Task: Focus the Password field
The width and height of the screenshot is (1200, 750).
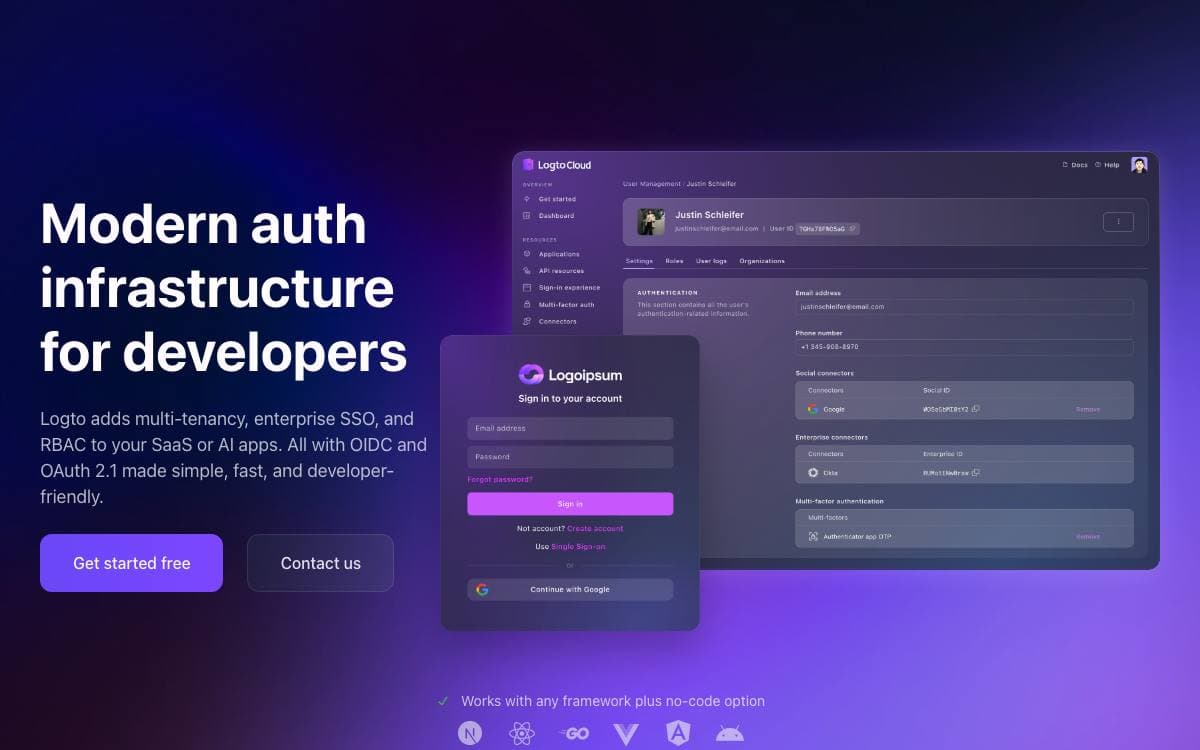Action: coord(570,457)
